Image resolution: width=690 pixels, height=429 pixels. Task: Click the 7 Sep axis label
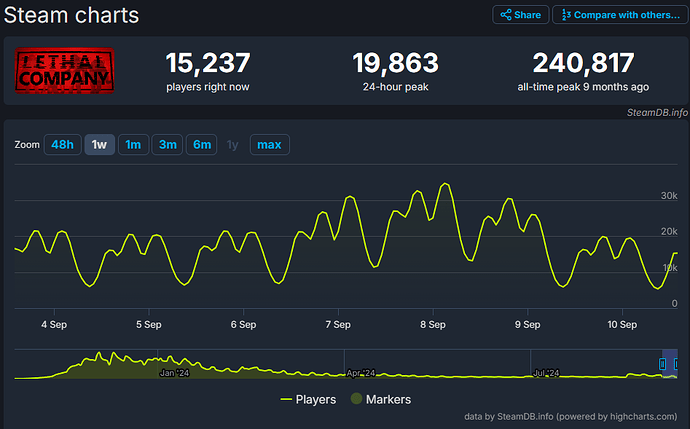tap(338, 325)
